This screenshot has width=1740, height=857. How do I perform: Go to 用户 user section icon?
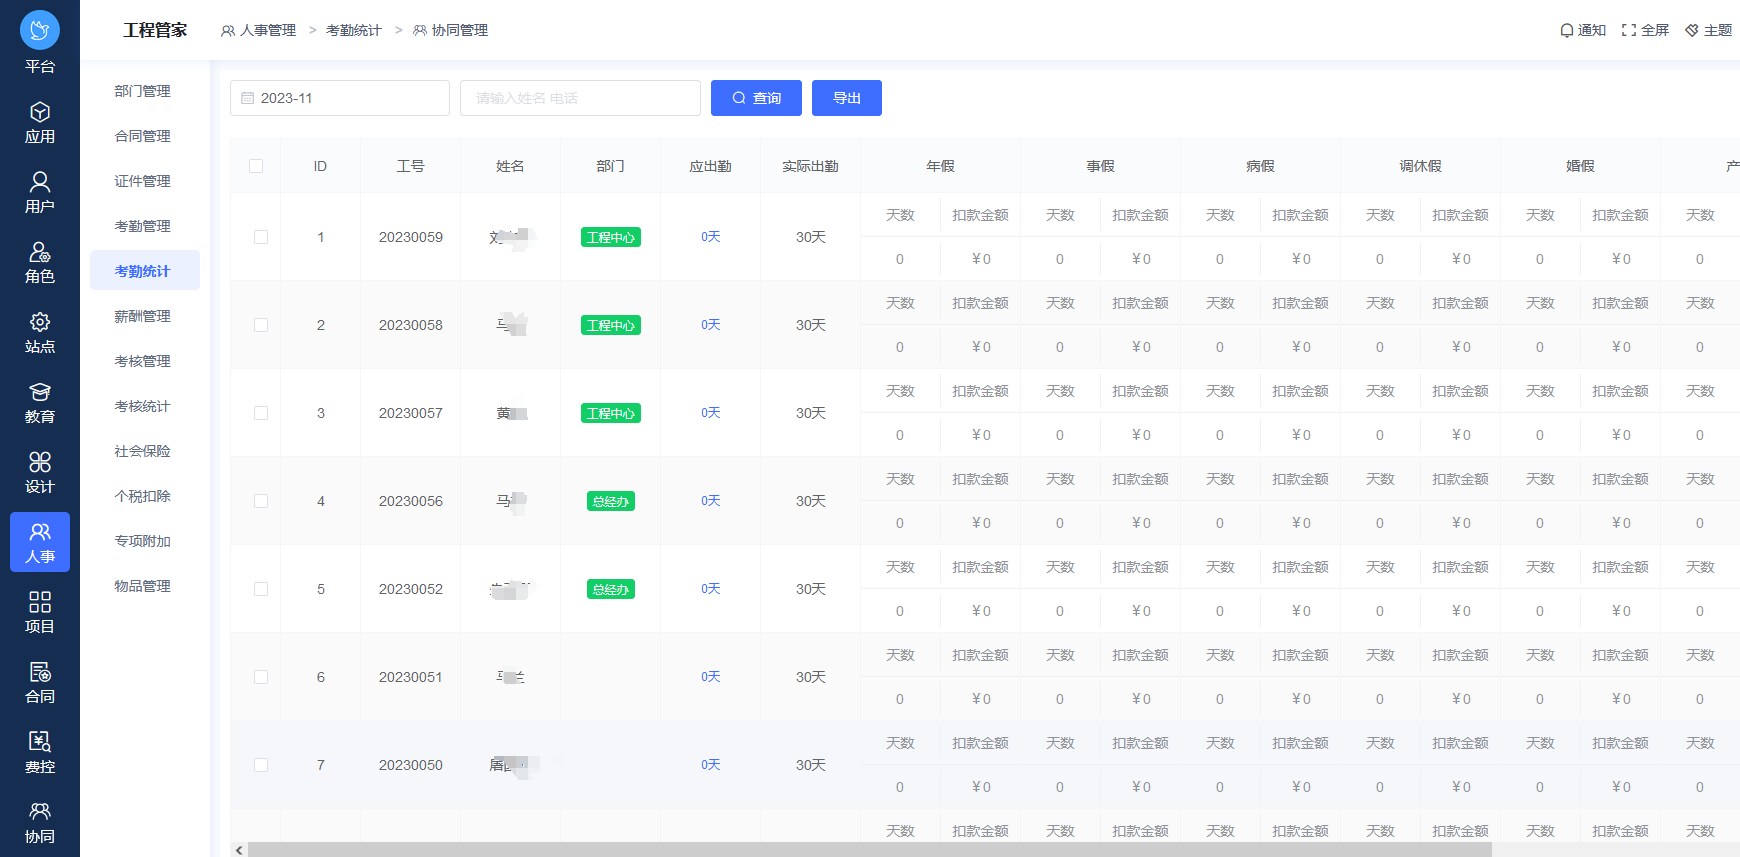point(40,182)
